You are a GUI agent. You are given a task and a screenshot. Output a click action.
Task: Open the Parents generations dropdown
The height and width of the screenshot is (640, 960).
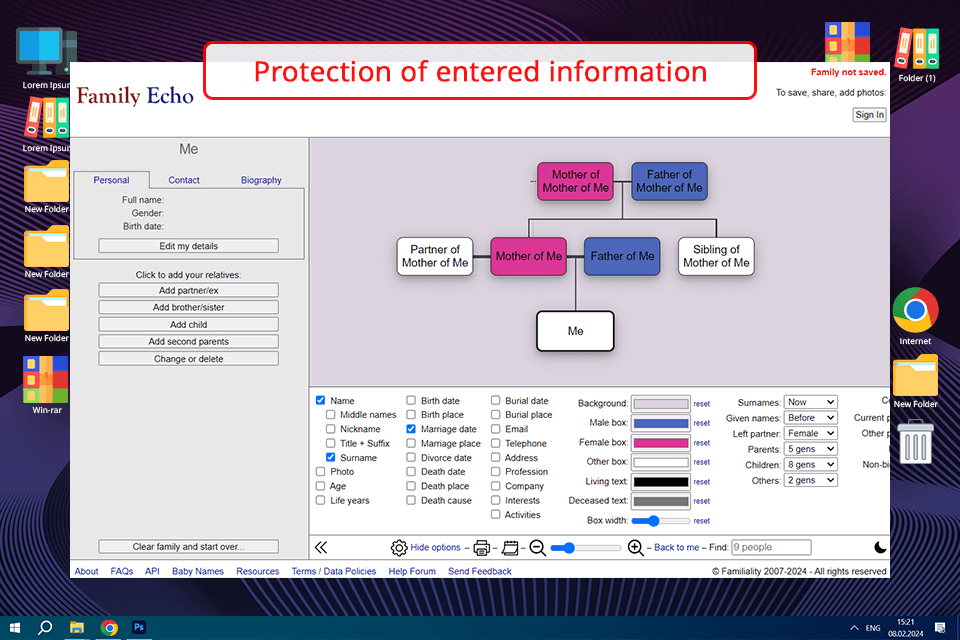[811, 449]
